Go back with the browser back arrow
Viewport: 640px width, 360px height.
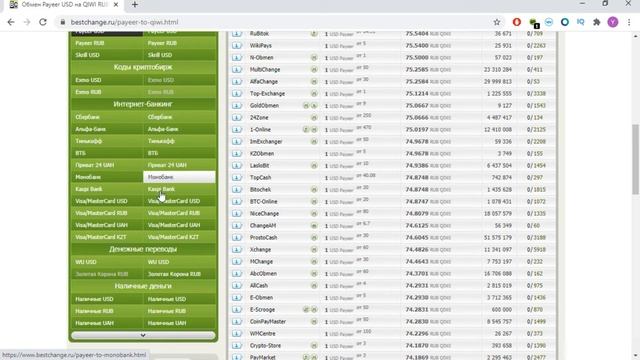coord(11,22)
